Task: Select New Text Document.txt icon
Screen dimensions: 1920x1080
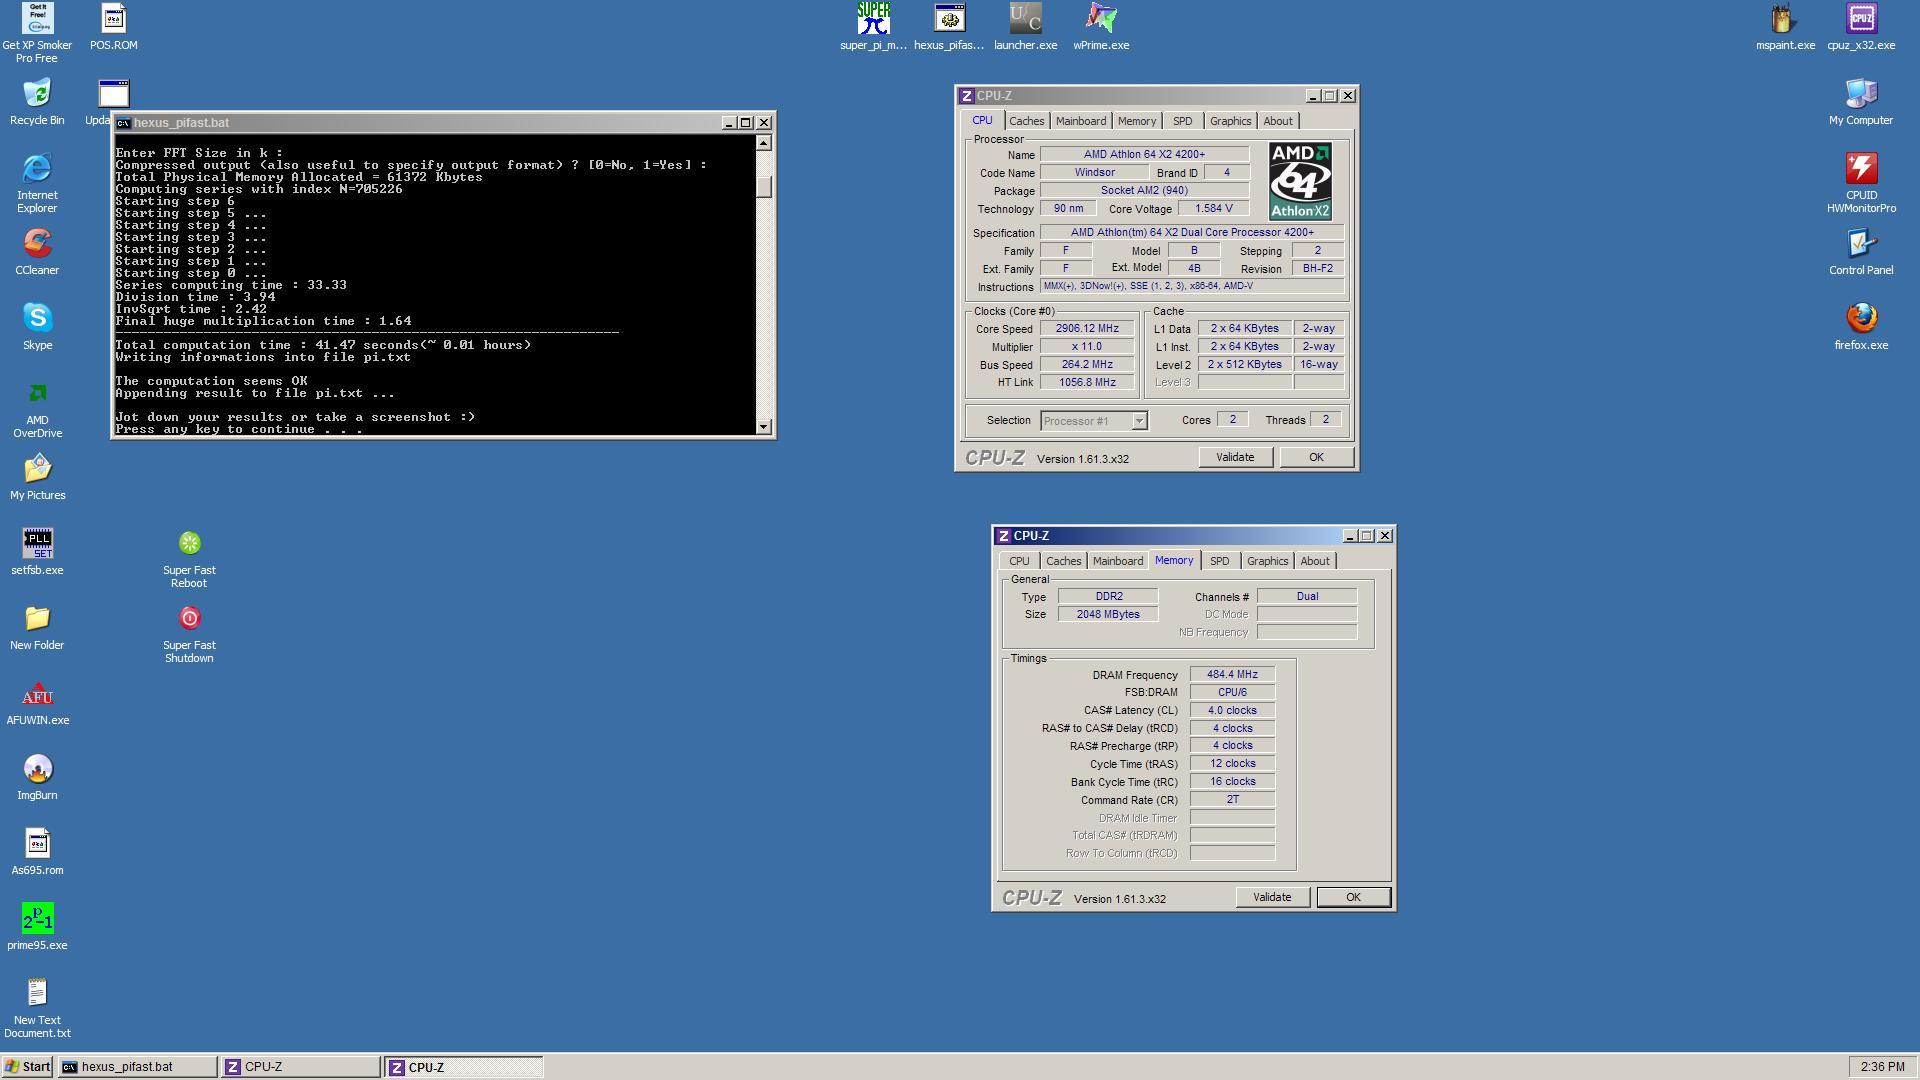Action: coord(37,1008)
